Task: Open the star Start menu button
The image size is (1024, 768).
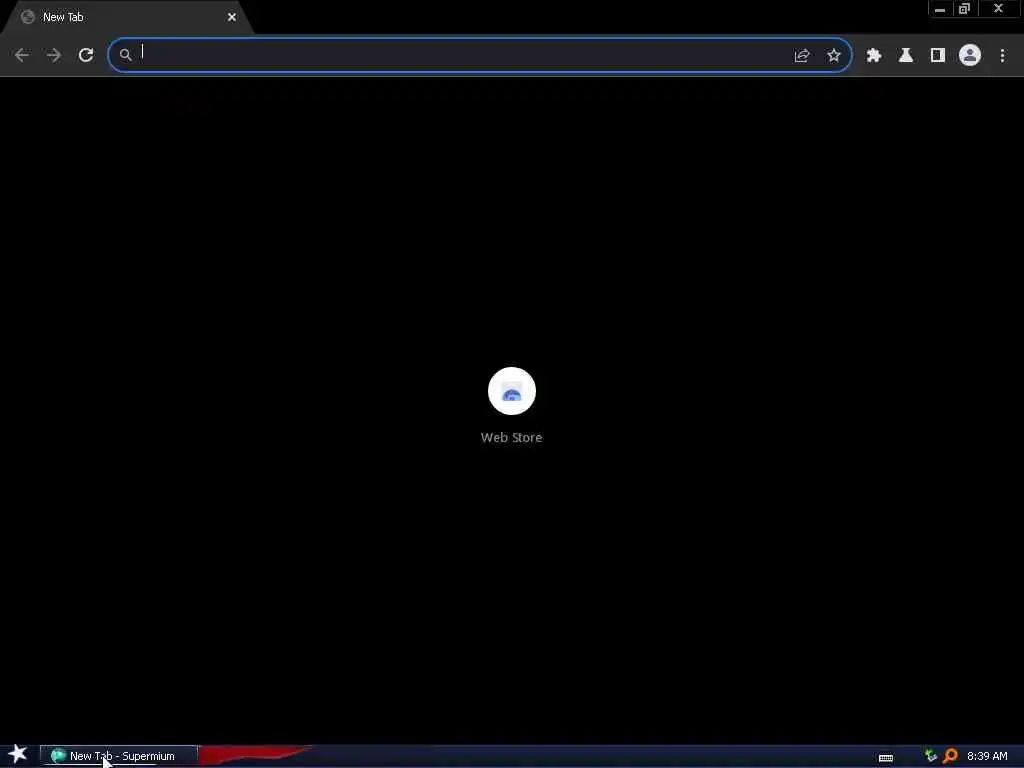Action: click(18, 754)
